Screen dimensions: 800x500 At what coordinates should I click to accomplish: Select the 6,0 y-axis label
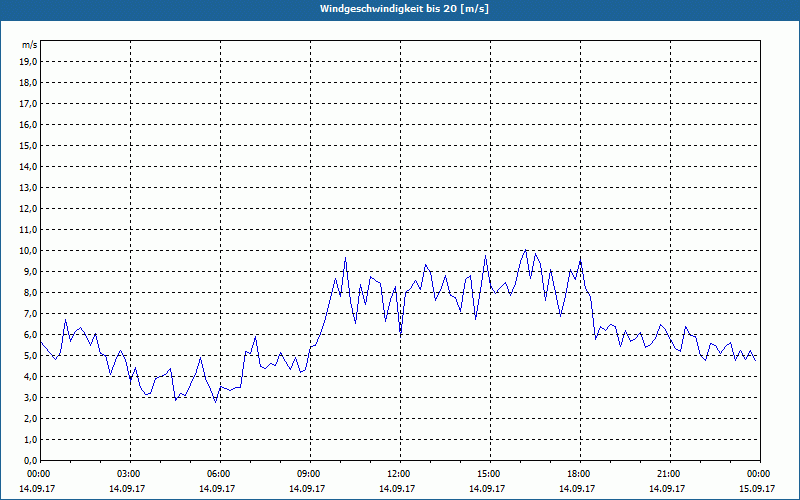pyautogui.click(x=30, y=335)
